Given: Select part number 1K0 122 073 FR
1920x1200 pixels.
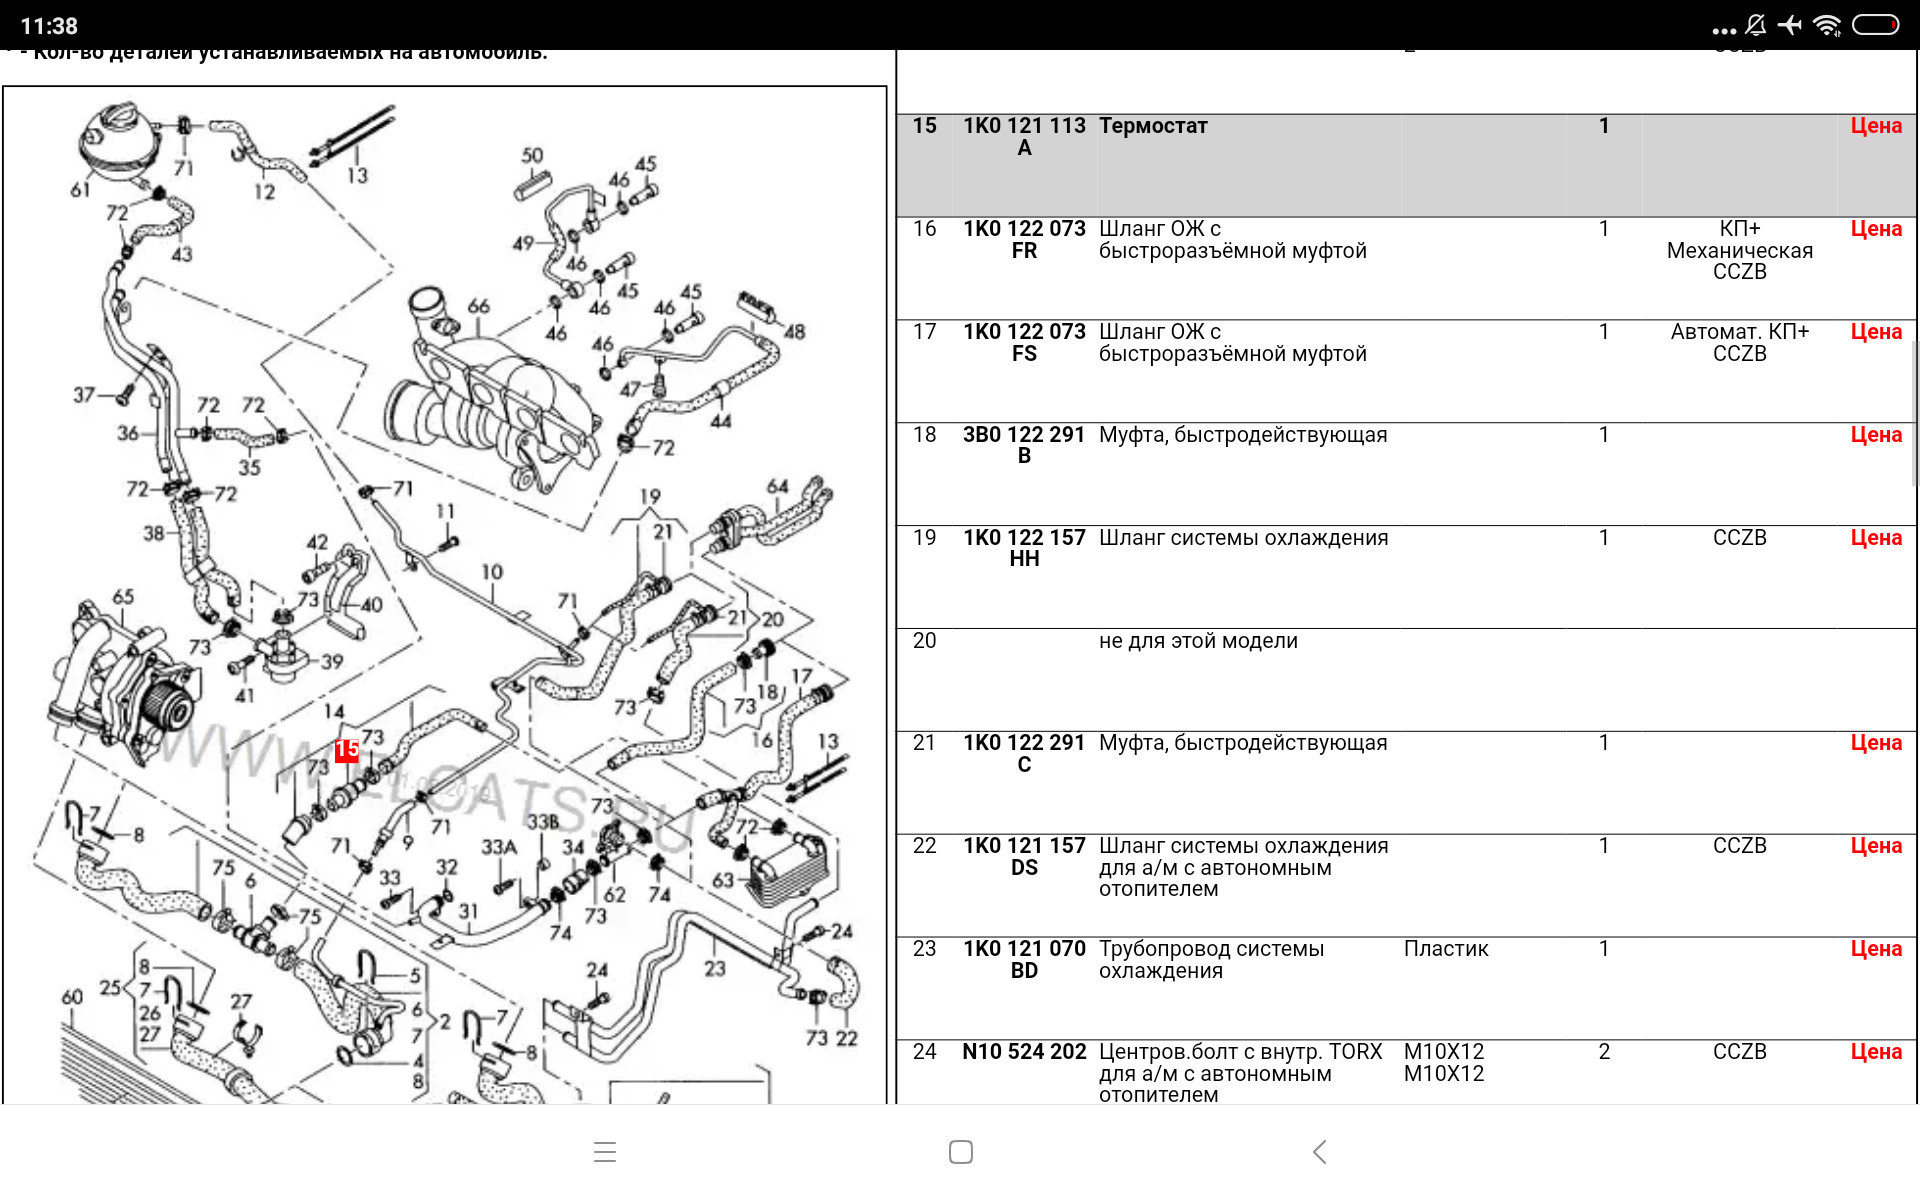Looking at the screenshot, I should coord(1024,240).
